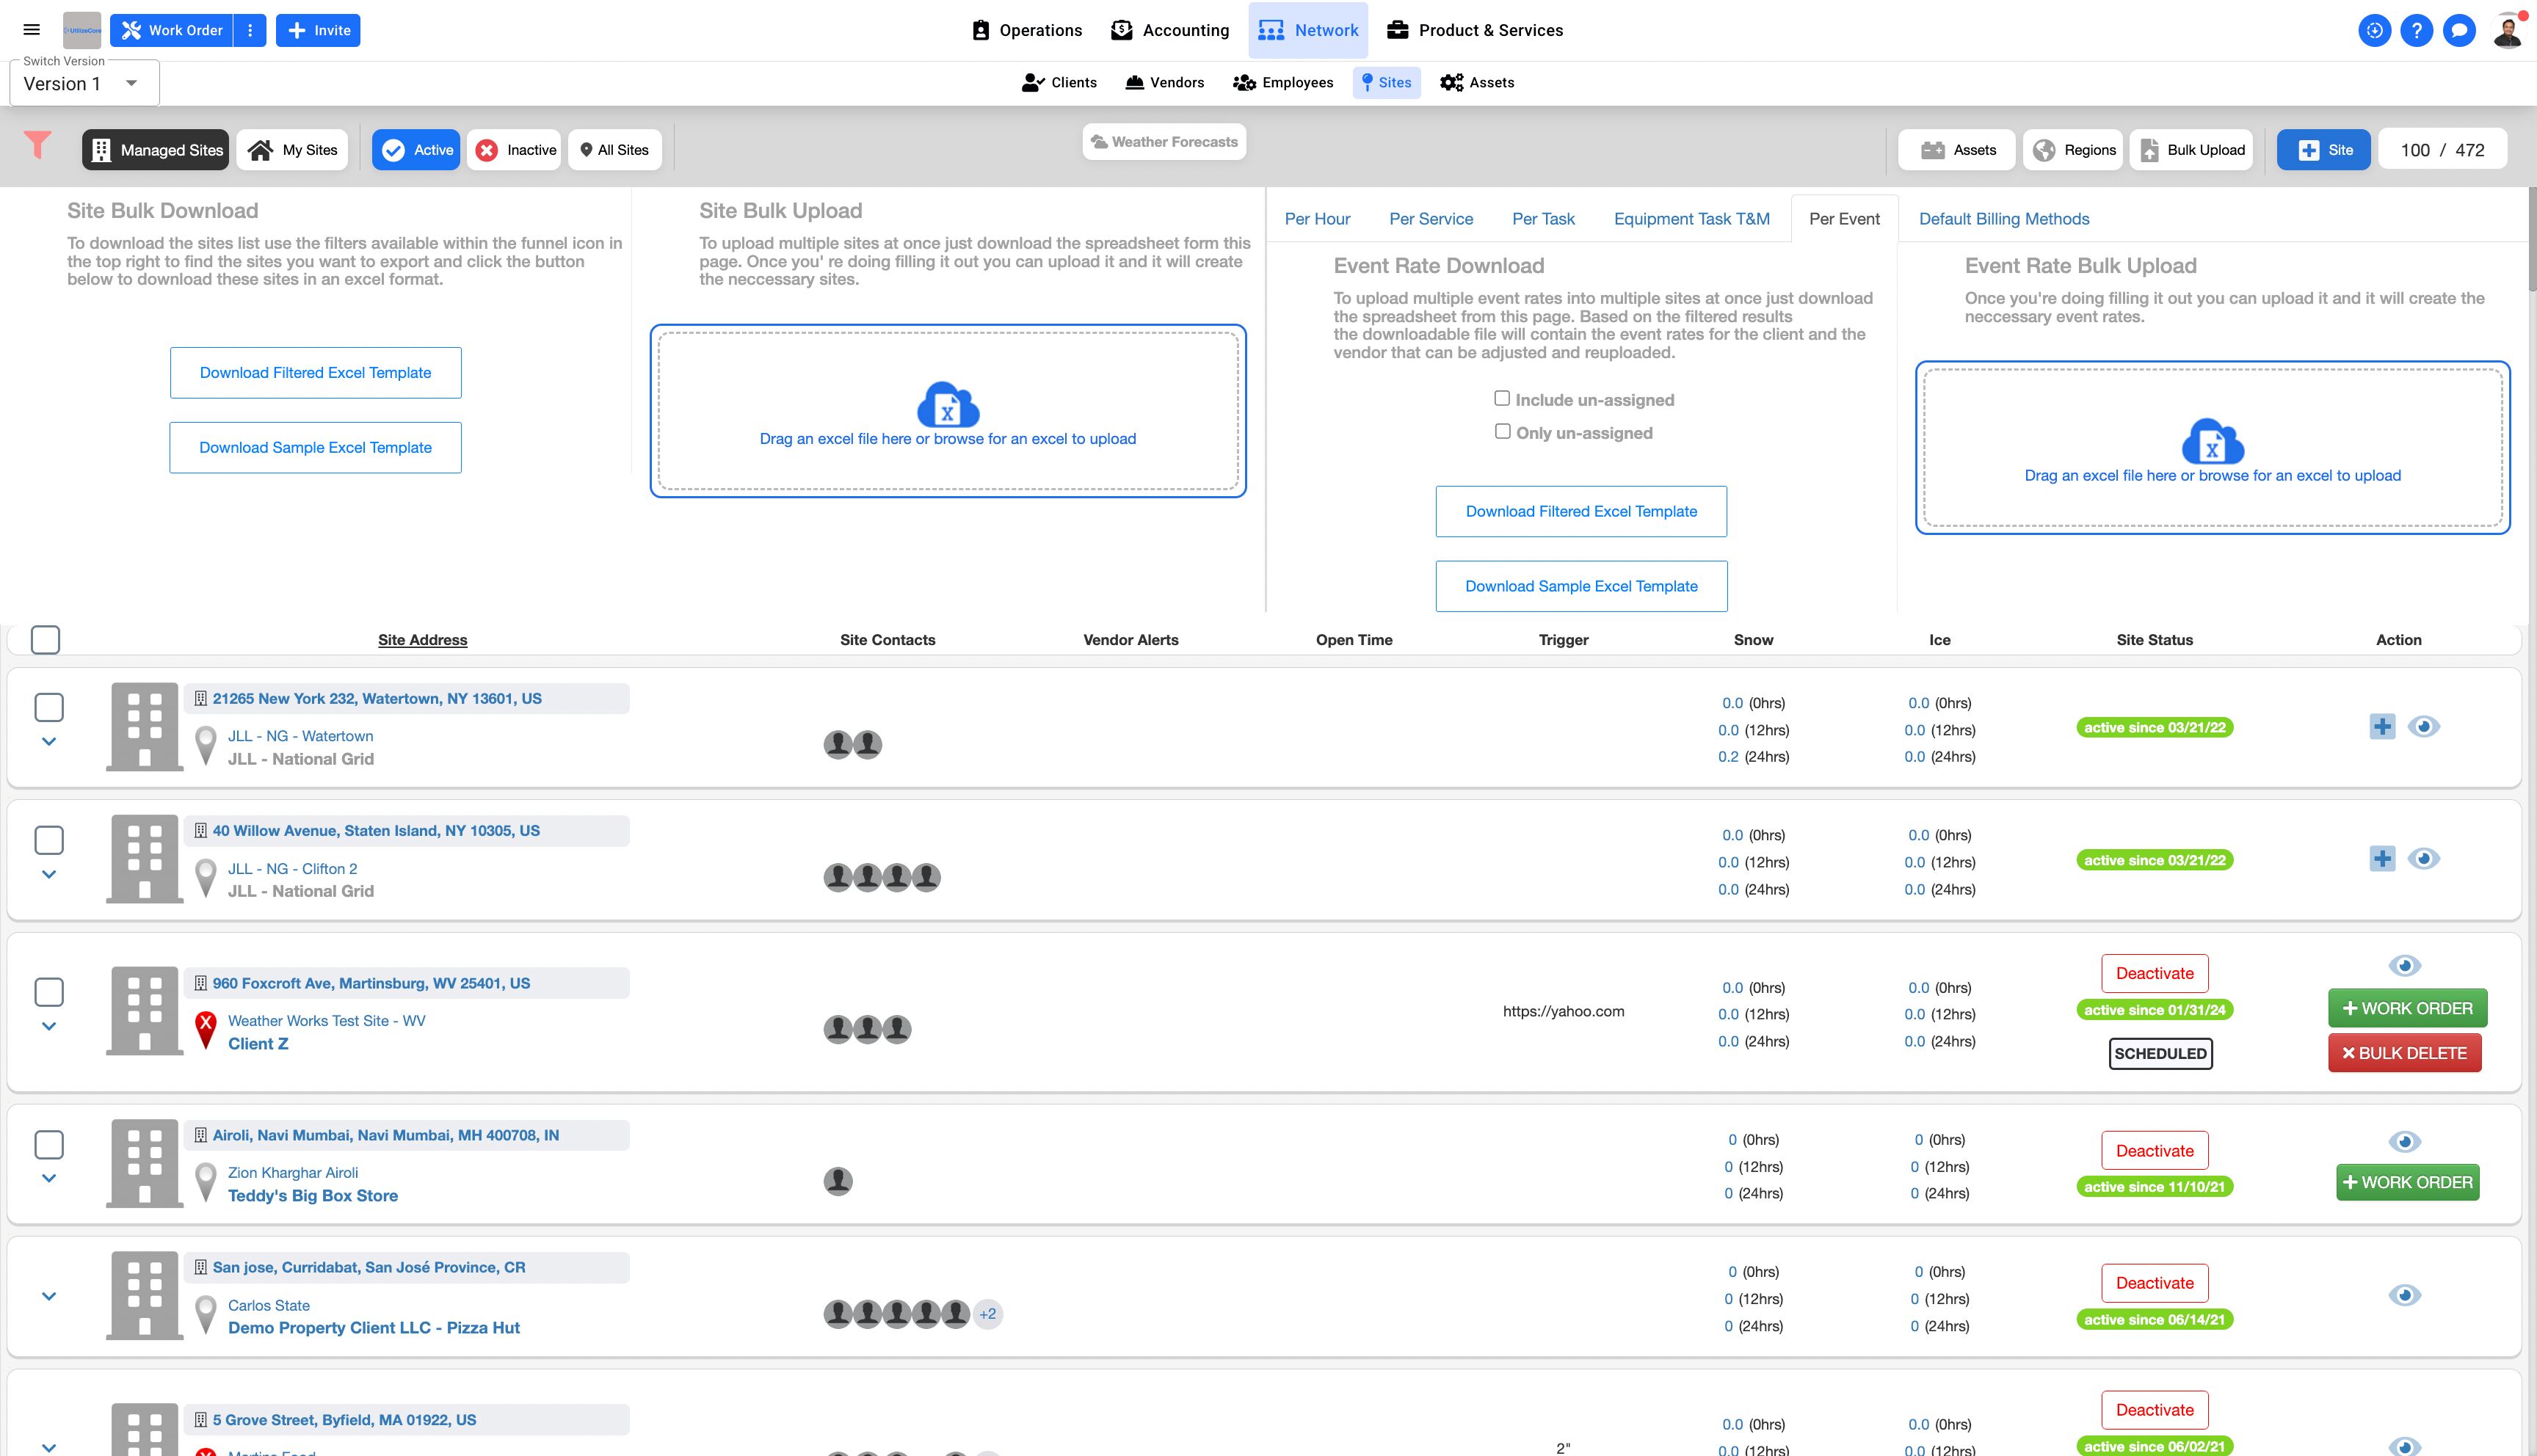
Task: Switch to the Per Hour tab
Action: tap(1316, 219)
